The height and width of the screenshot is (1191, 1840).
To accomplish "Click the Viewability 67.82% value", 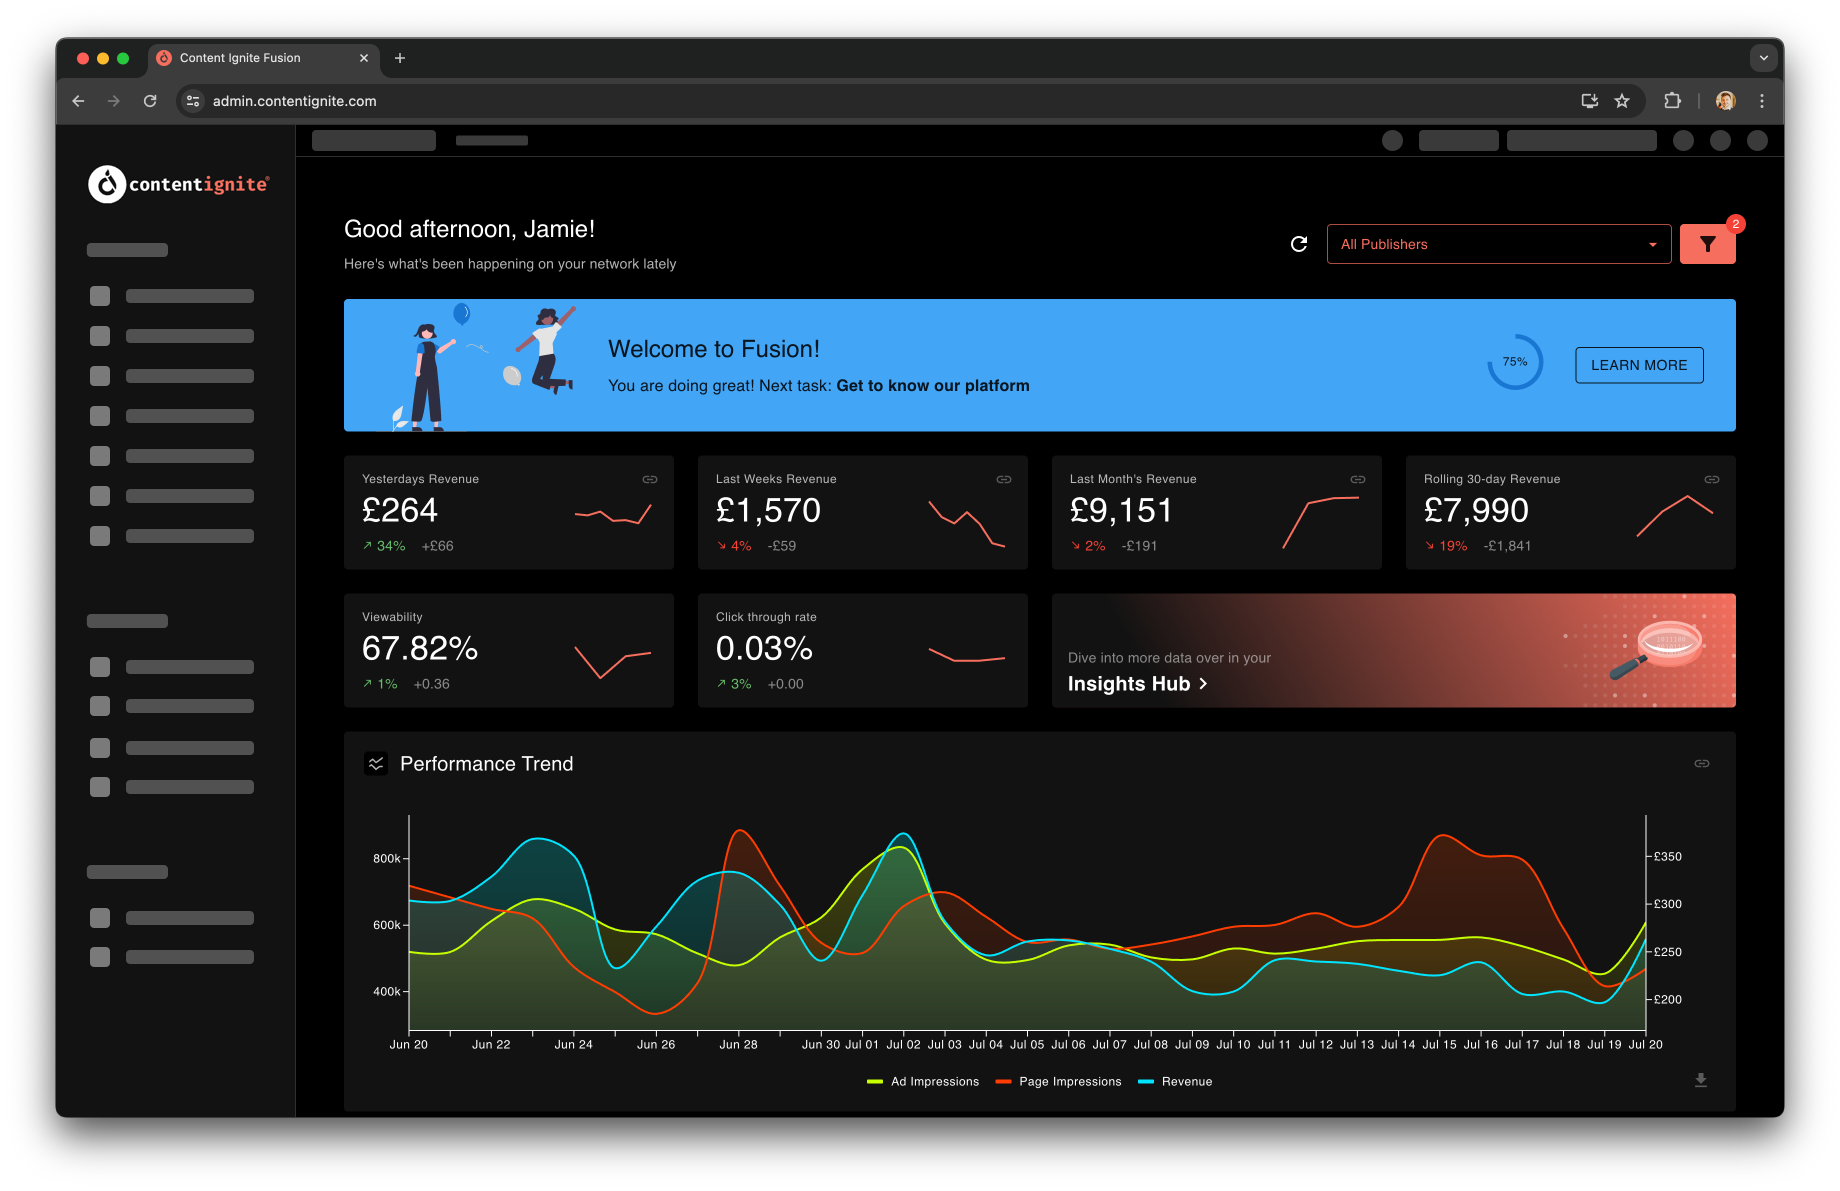I will 420,649.
